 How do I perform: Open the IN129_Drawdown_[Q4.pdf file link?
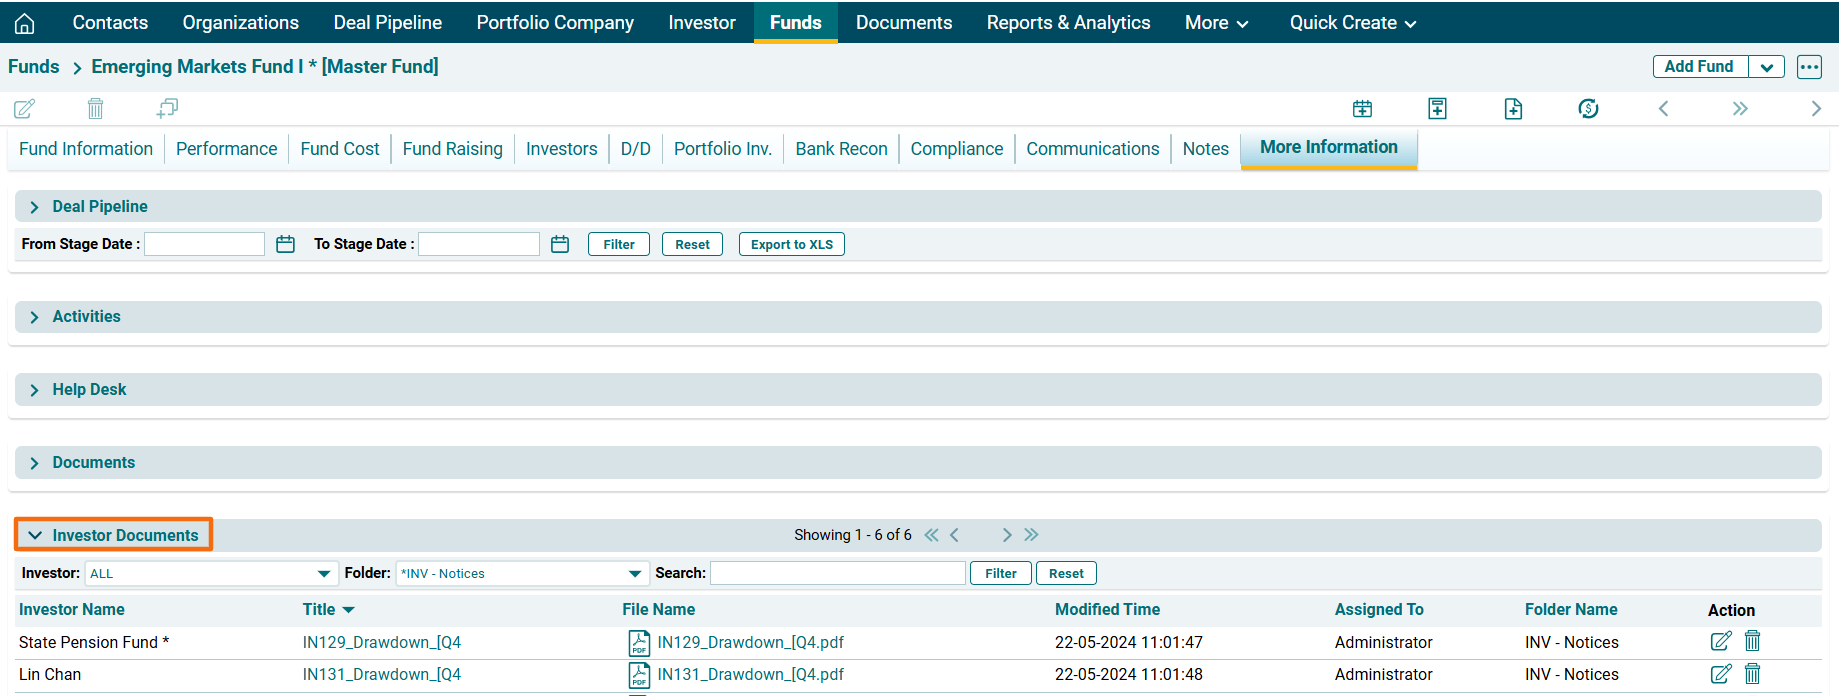point(750,642)
